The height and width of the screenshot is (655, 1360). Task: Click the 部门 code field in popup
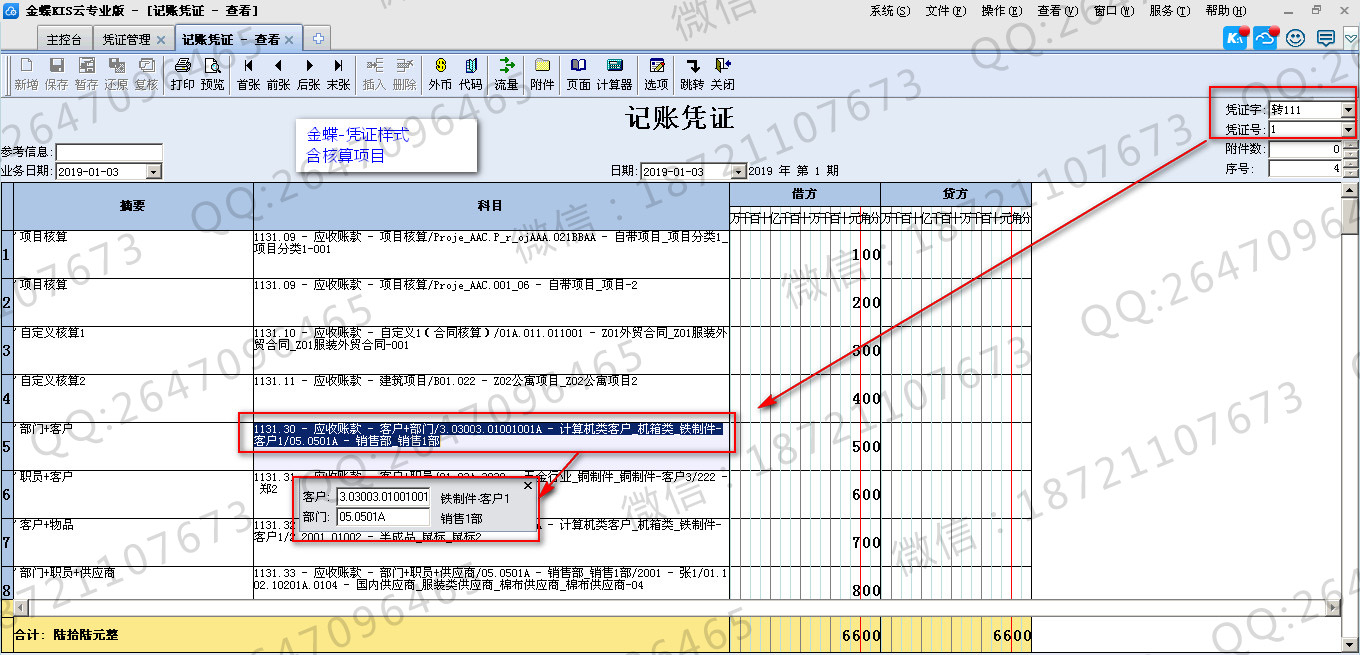click(x=383, y=518)
